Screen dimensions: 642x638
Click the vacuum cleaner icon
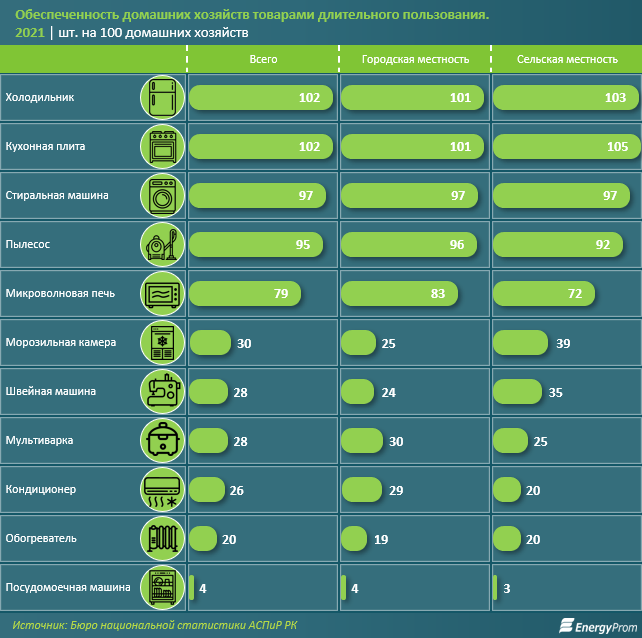[x=162, y=245]
